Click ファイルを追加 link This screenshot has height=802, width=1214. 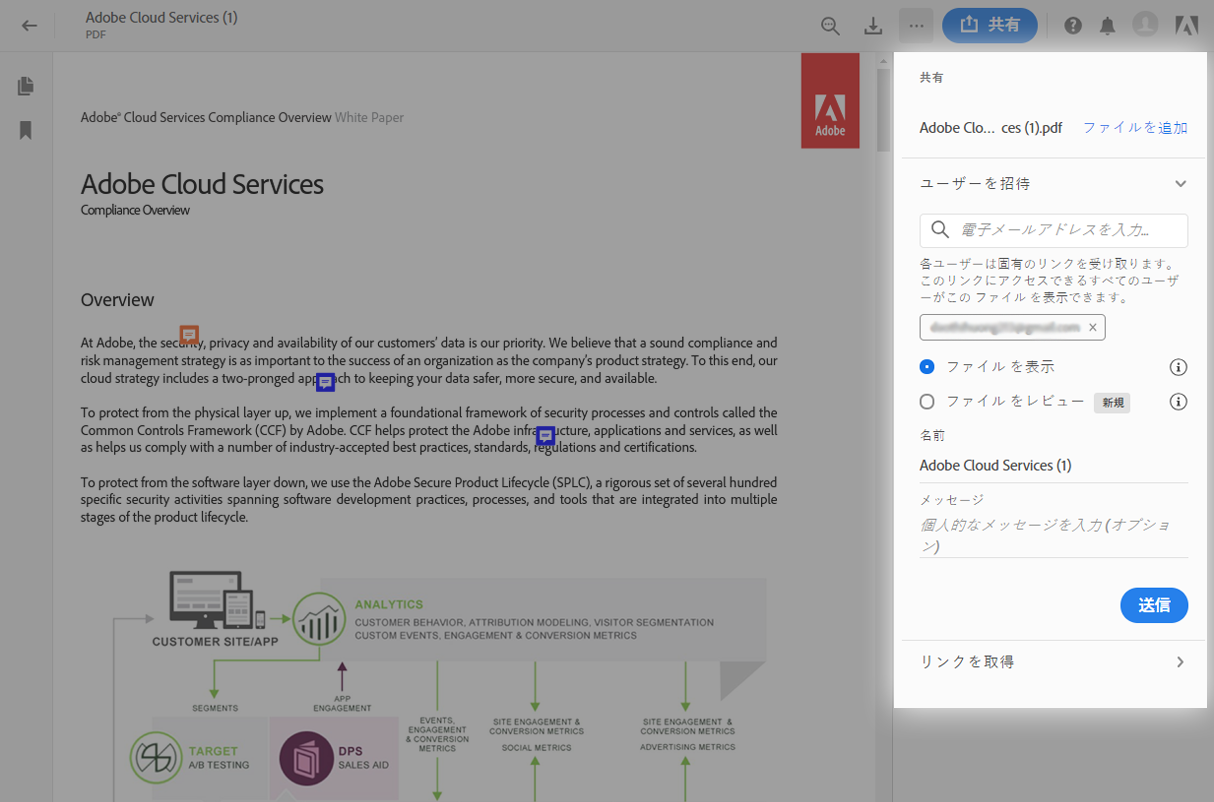(x=1135, y=128)
